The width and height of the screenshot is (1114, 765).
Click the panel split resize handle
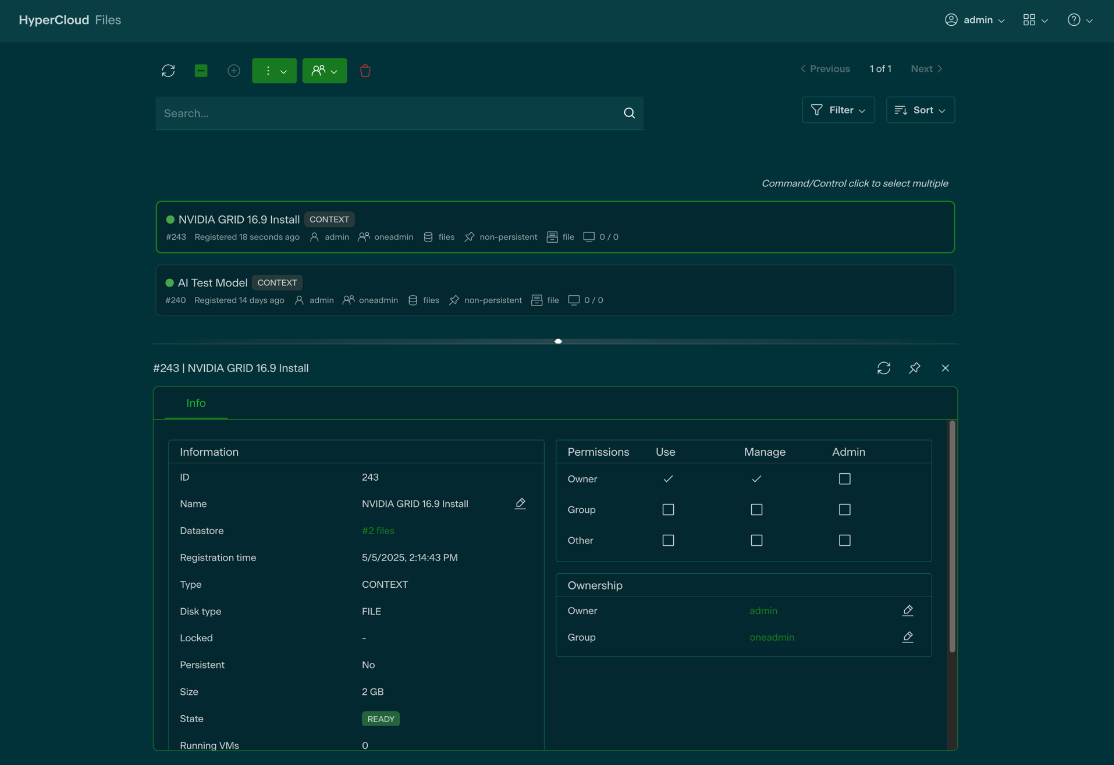[558, 341]
